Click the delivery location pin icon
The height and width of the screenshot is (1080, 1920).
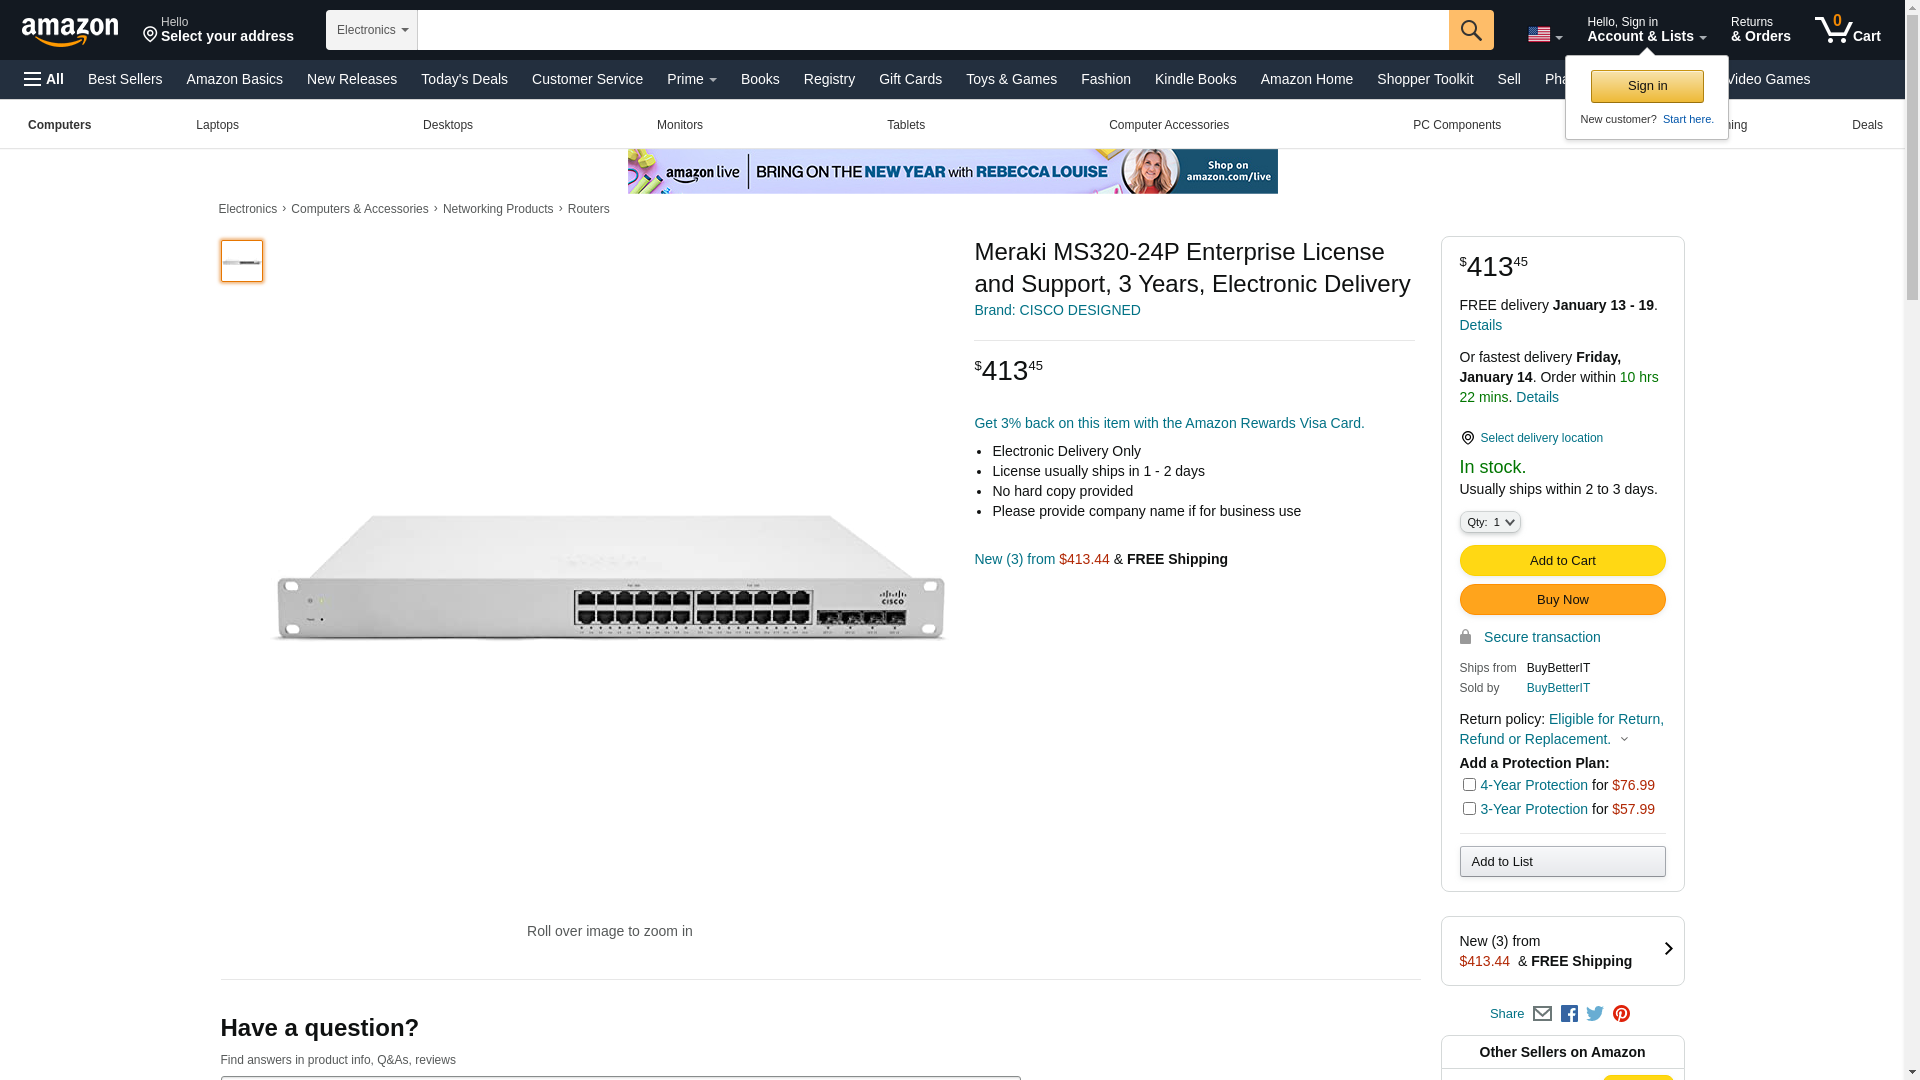coord(1467,438)
